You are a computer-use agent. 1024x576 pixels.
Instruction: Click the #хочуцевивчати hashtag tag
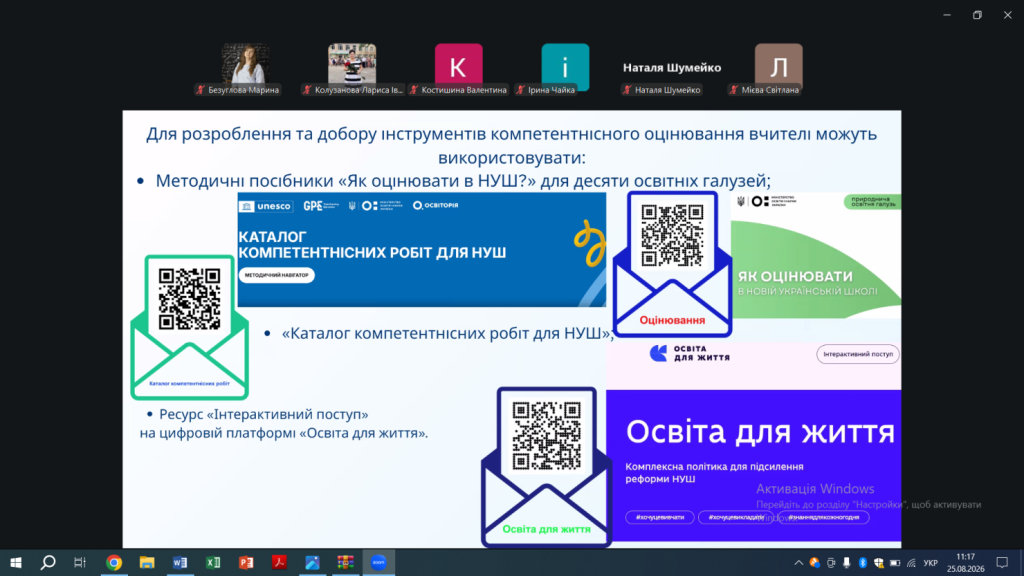[660, 517]
